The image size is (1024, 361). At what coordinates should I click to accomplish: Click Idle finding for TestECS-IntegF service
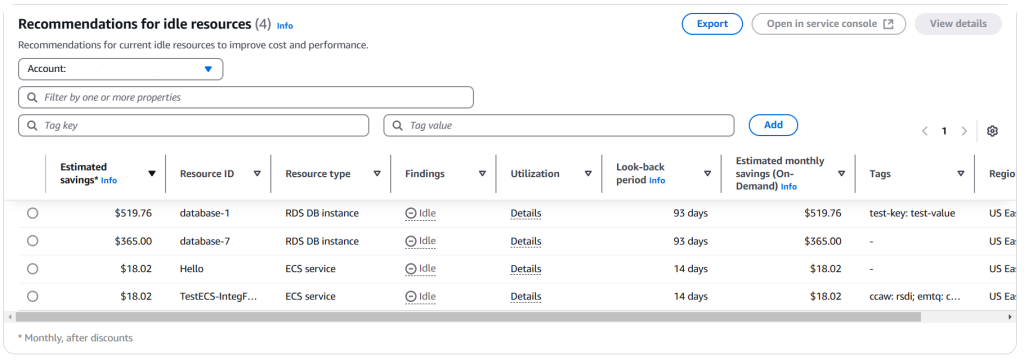click(x=420, y=296)
